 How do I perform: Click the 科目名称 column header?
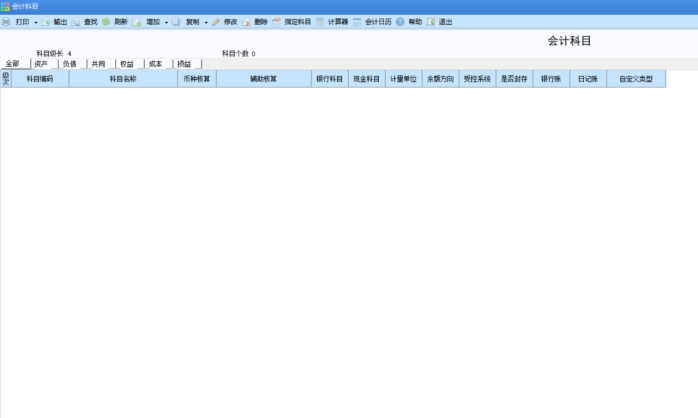(123, 79)
